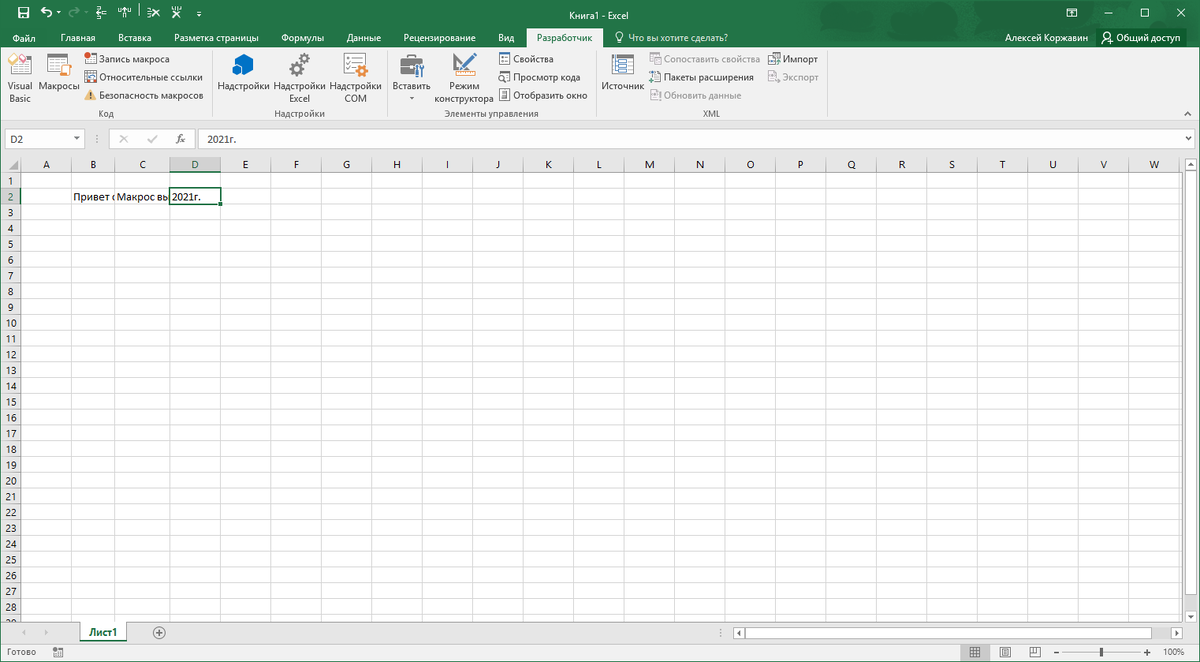Click Отобразить окно
Image resolution: width=1200 pixels, height=662 pixels.
click(x=542, y=95)
